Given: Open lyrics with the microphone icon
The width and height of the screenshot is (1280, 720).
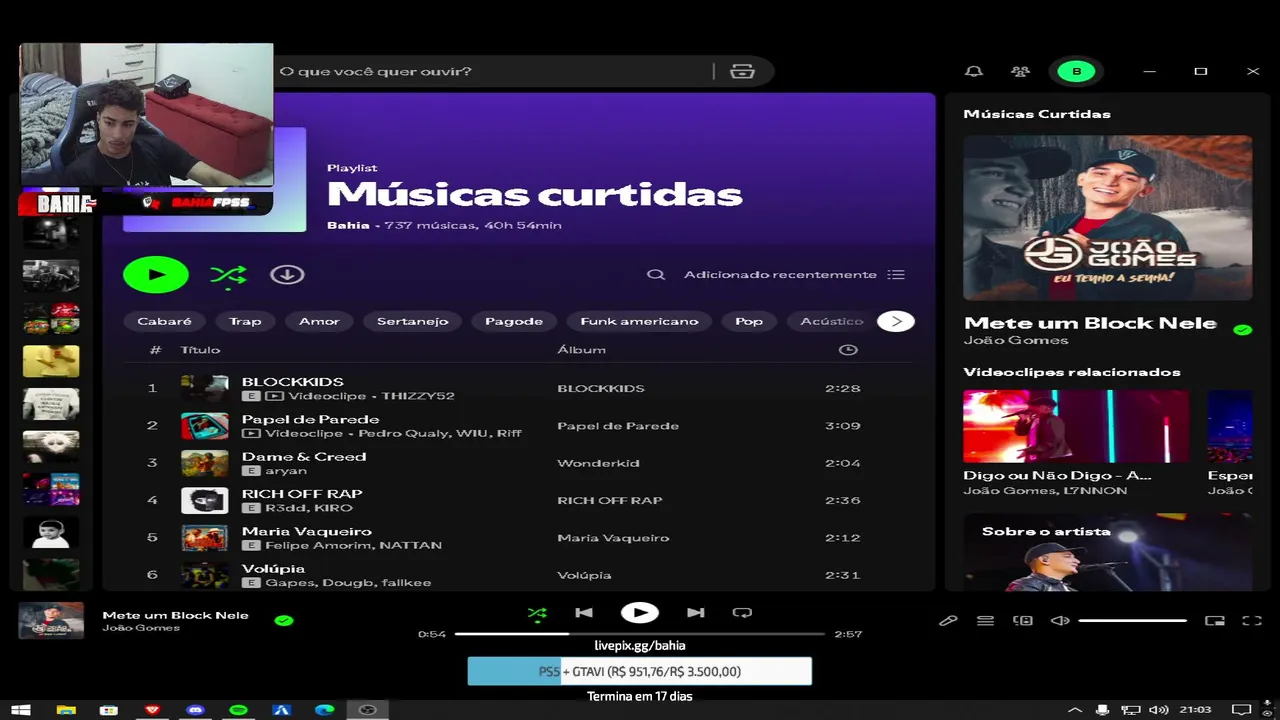Looking at the screenshot, I should tap(948, 621).
